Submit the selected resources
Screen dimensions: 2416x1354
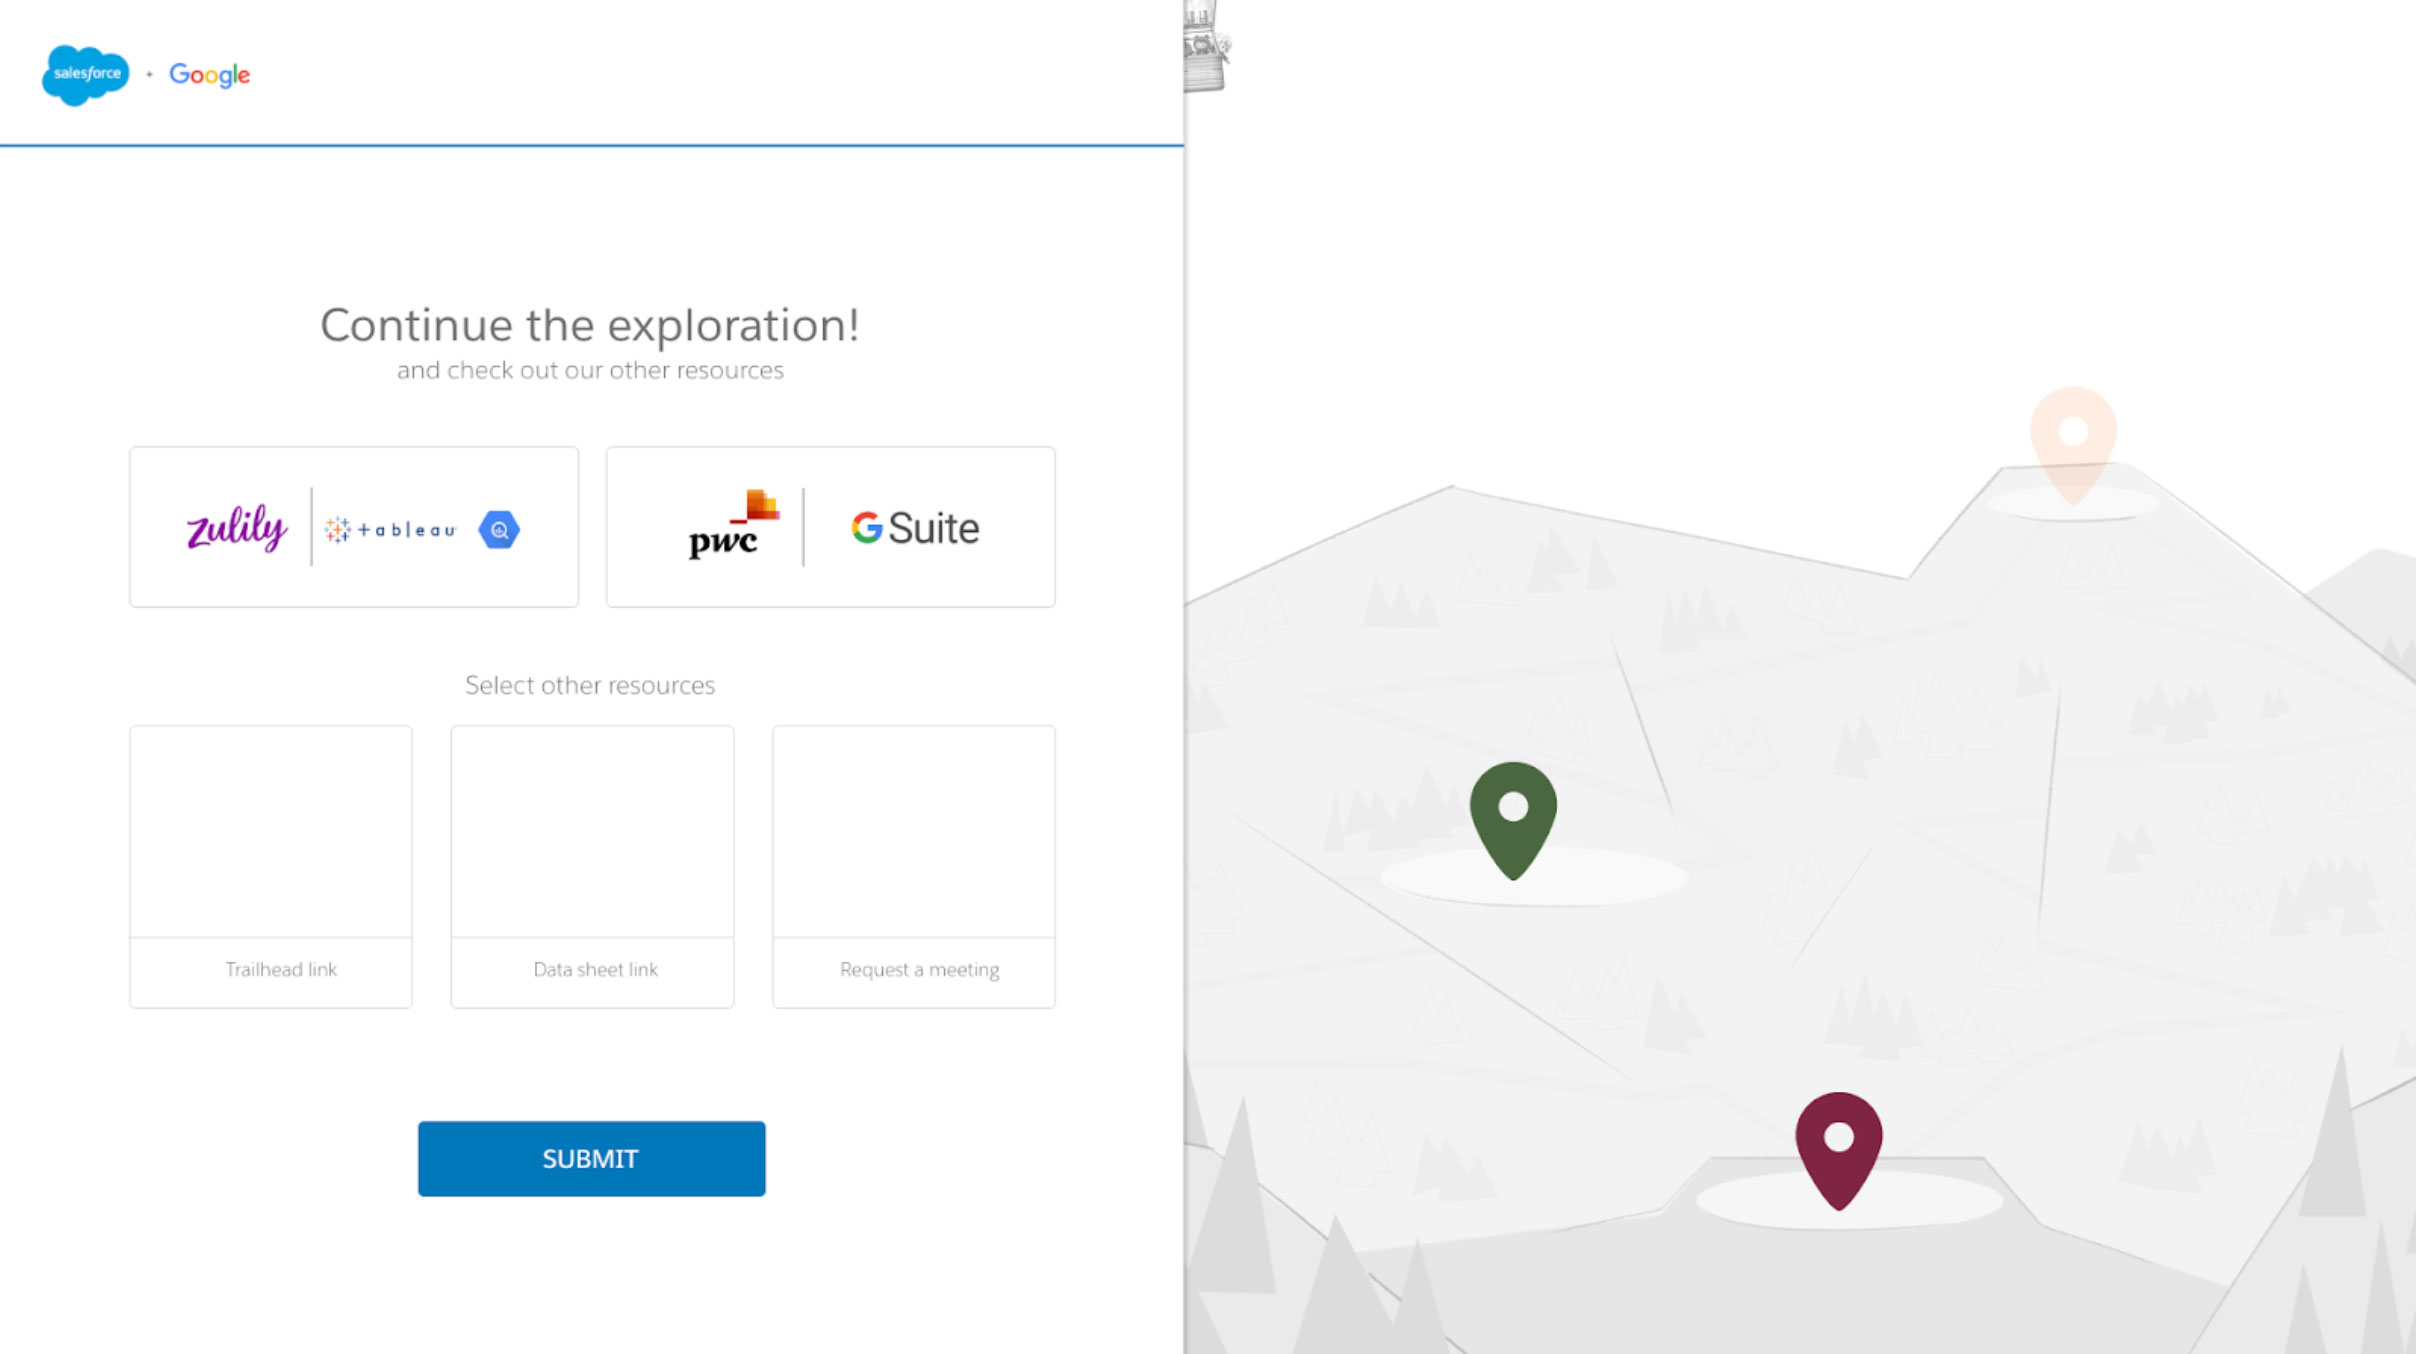pyautogui.click(x=592, y=1158)
